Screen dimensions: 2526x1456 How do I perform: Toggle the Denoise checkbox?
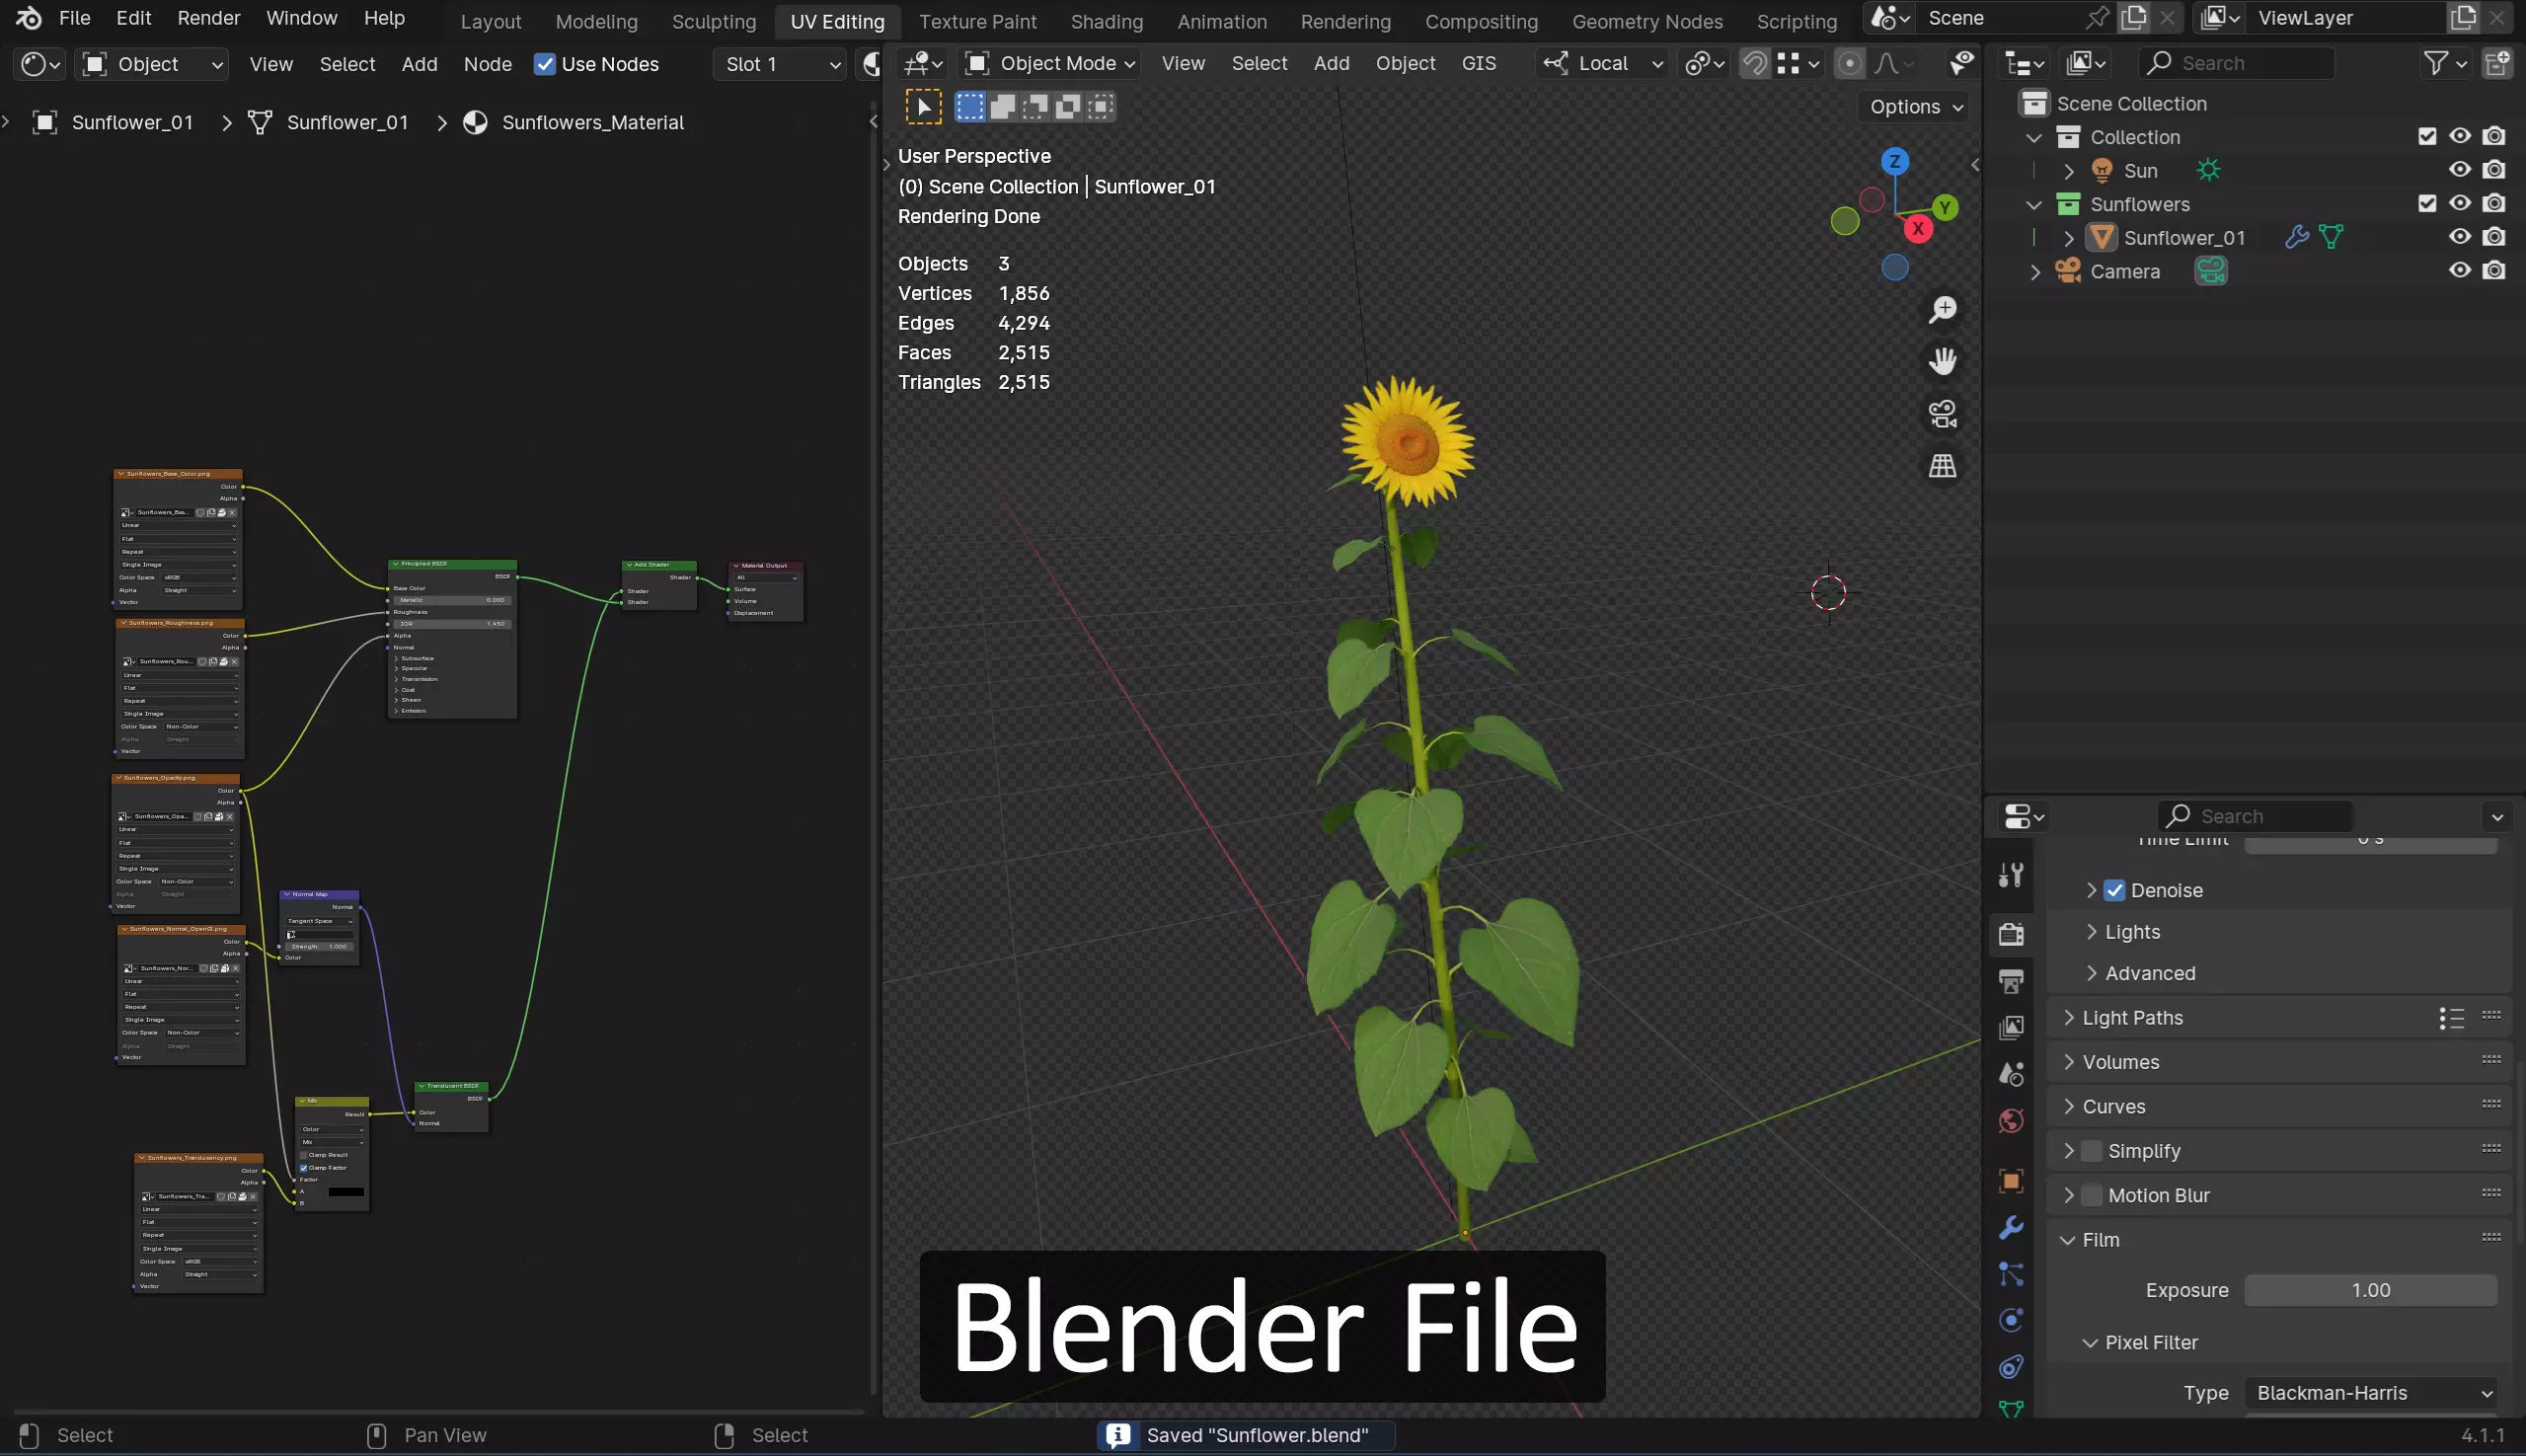click(x=2114, y=890)
